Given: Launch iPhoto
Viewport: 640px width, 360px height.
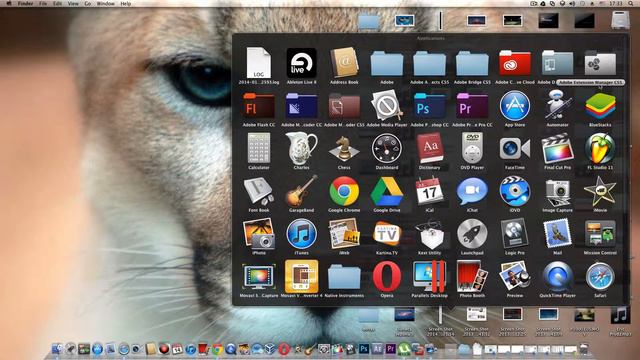Looking at the screenshot, I should pos(259,234).
